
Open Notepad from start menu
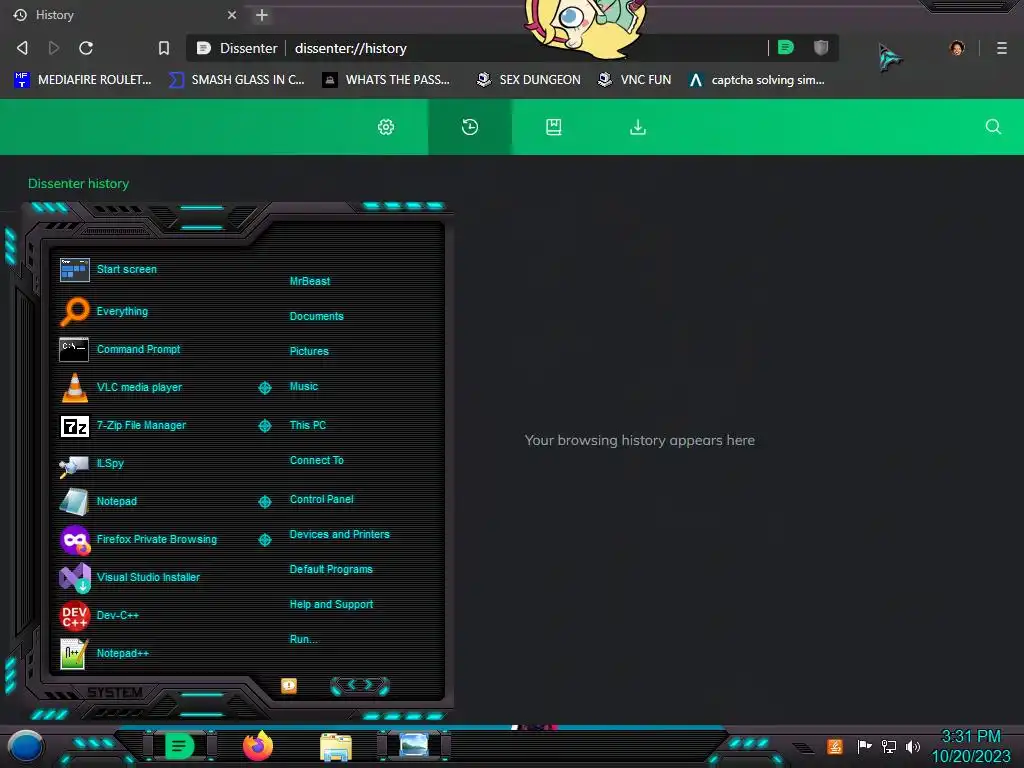[x=98, y=502]
